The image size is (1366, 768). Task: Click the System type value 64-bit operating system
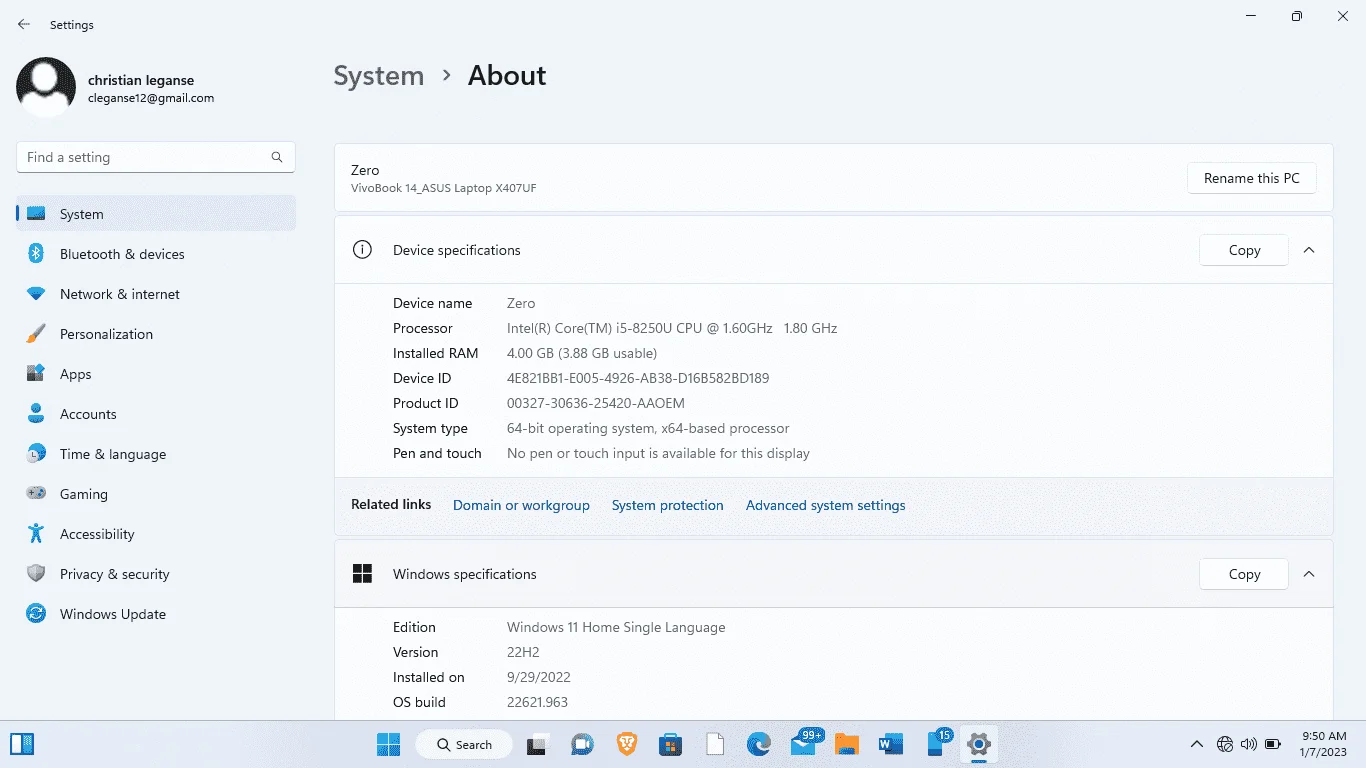pos(648,428)
